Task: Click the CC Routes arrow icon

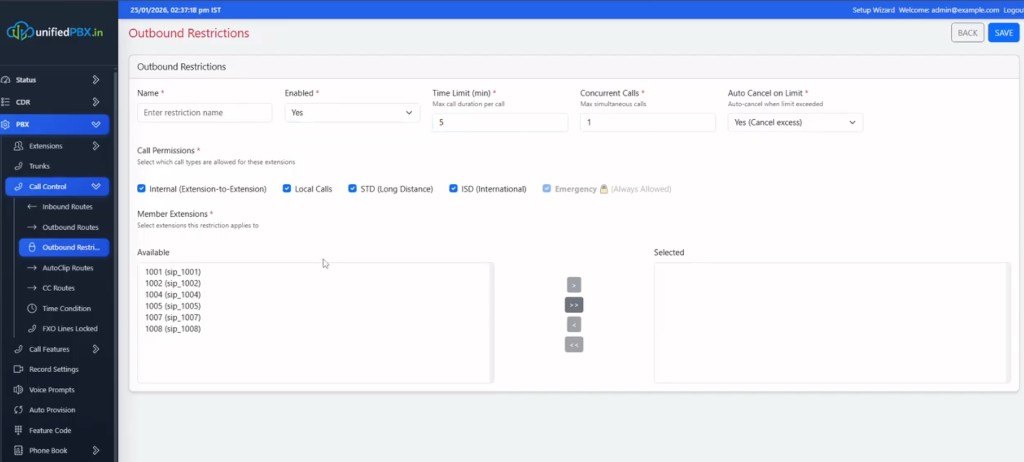Action: point(31,288)
